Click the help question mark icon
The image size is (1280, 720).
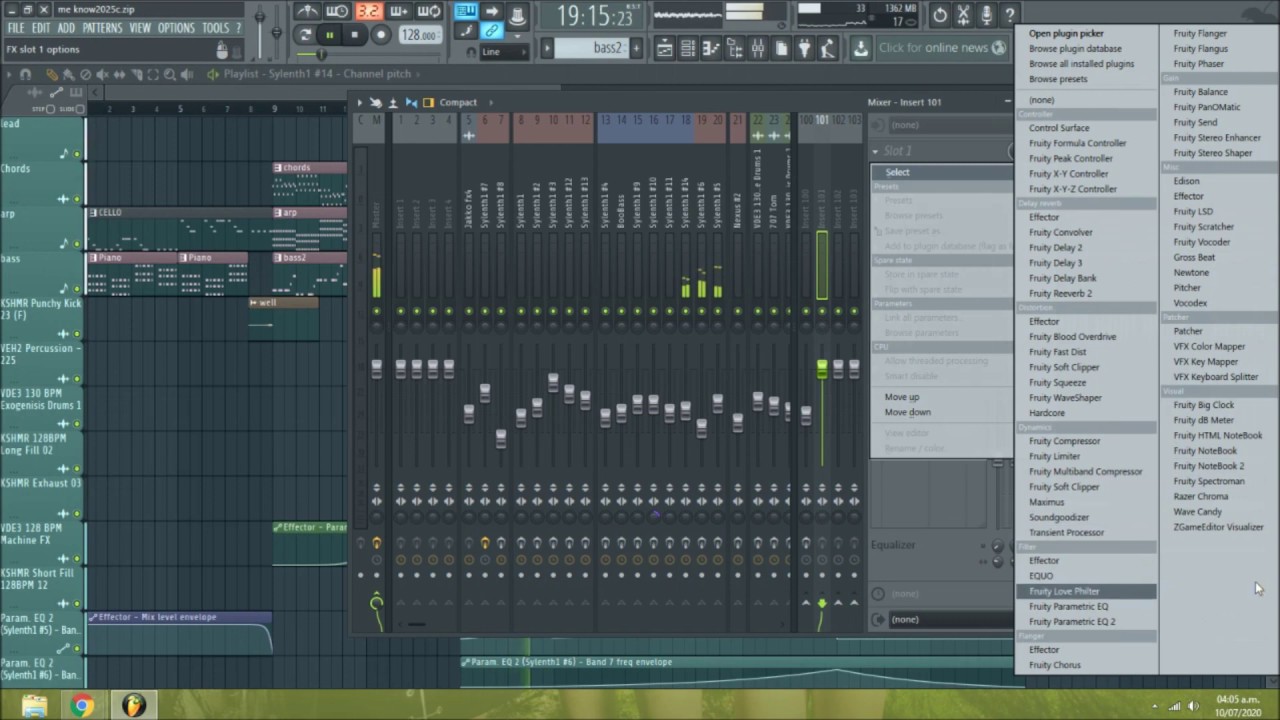tap(1009, 14)
